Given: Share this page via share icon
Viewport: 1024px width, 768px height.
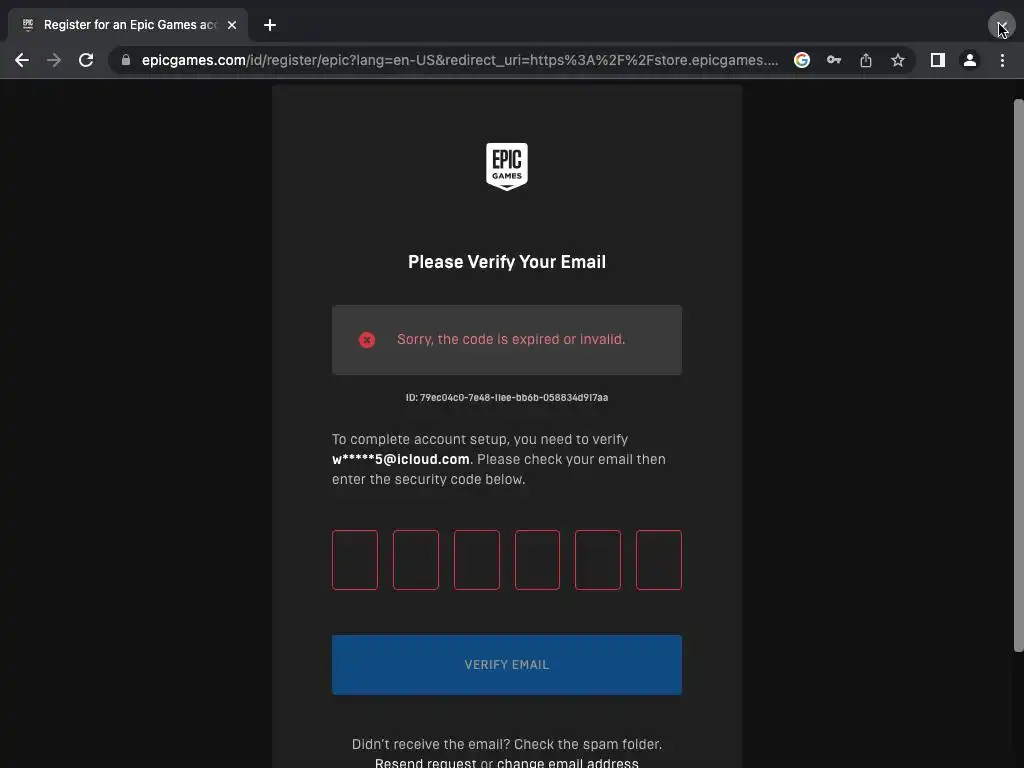Looking at the screenshot, I should pyautogui.click(x=866, y=60).
